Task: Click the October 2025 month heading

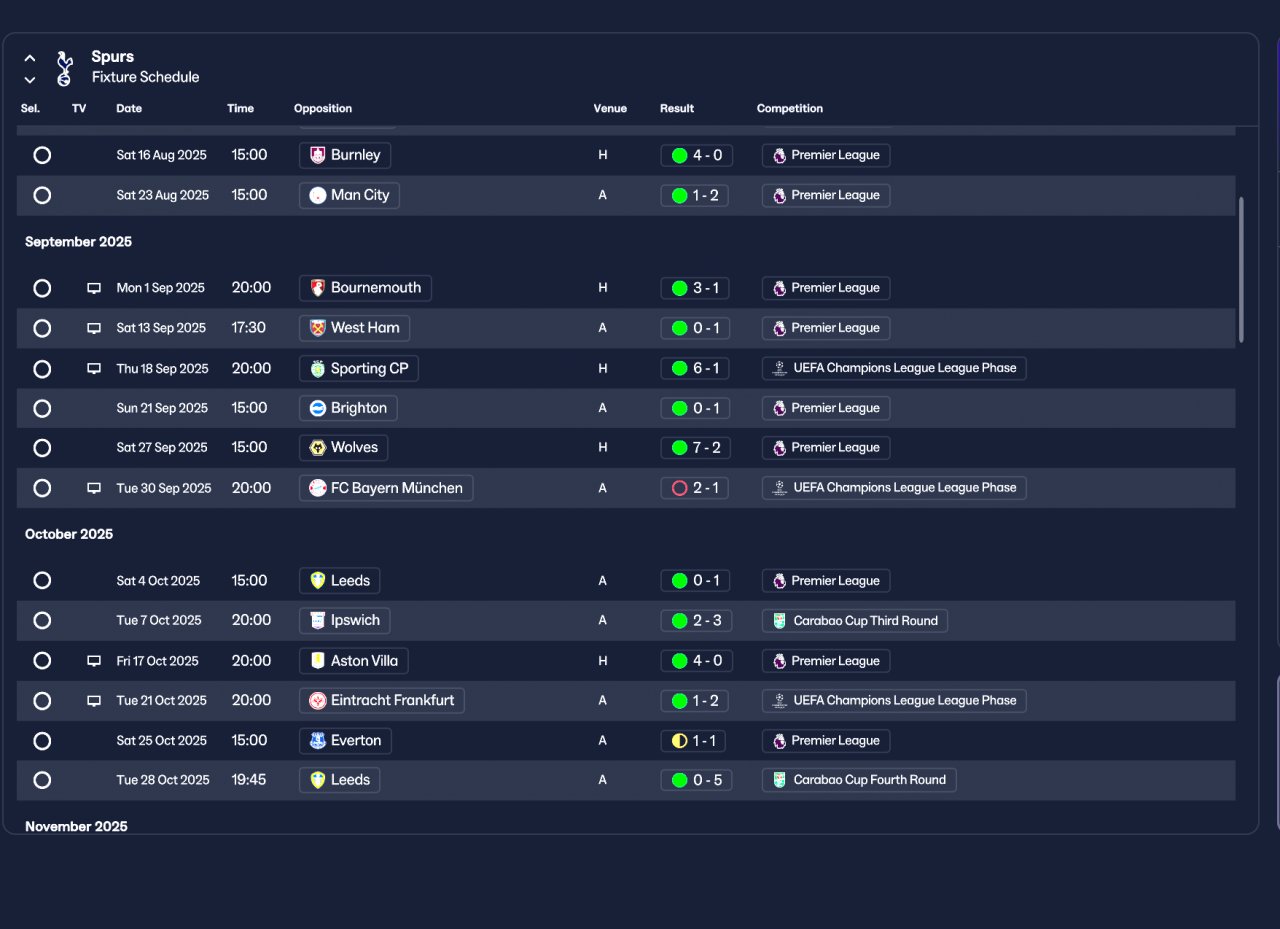Action: [x=69, y=534]
